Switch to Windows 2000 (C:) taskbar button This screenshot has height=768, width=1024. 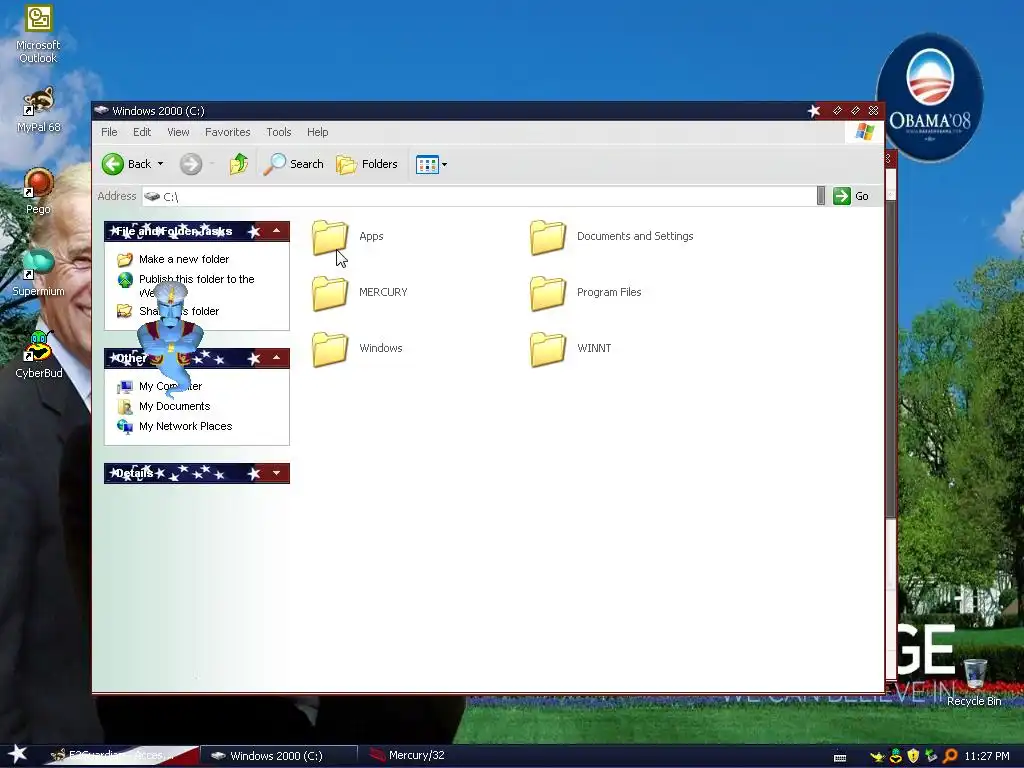click(278, 756)
